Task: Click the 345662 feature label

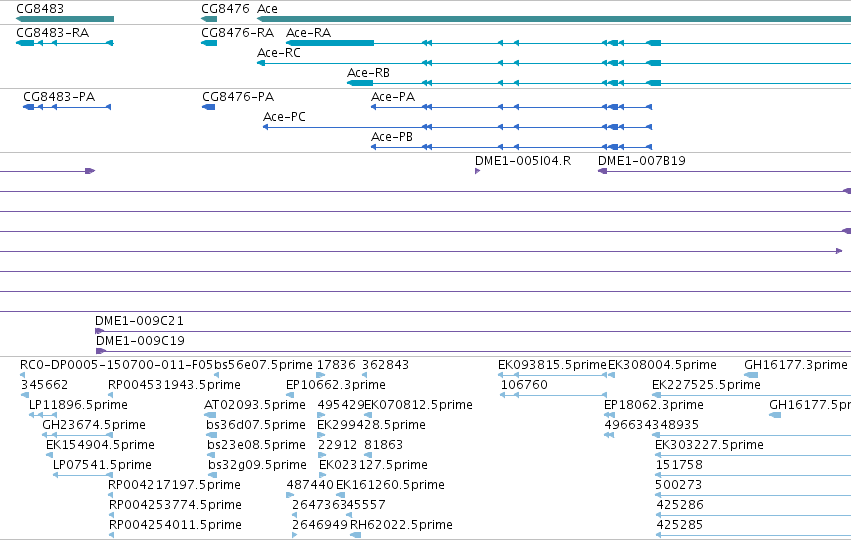Action: [45, 385]
